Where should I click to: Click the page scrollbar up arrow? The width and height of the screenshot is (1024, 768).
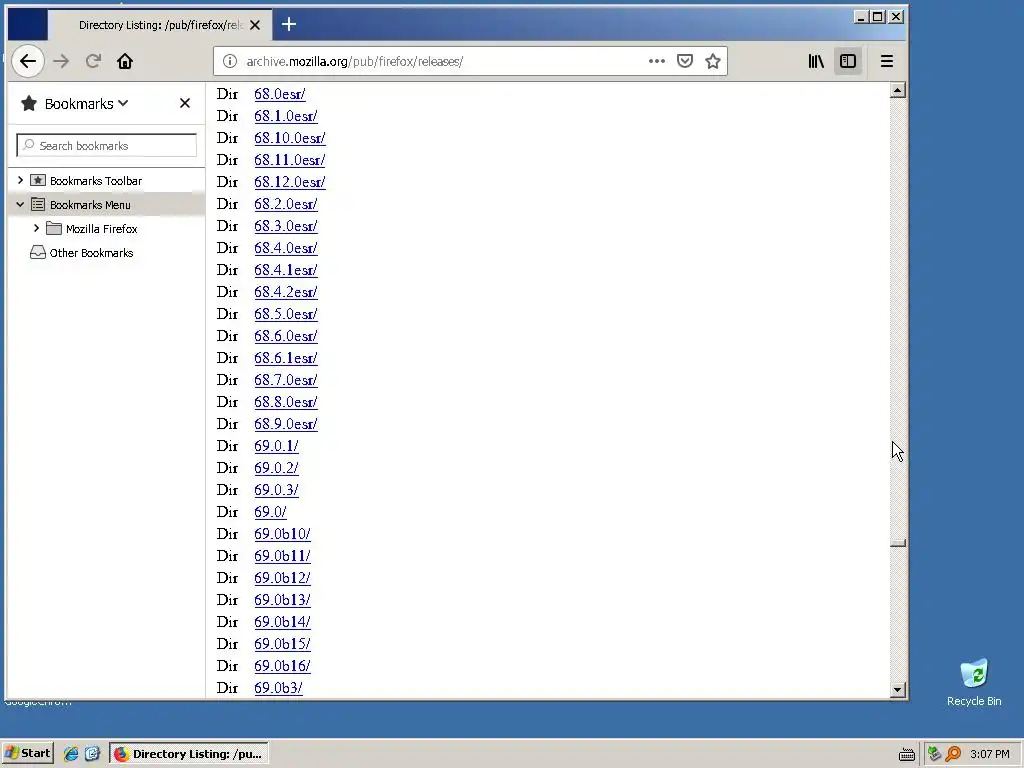coord(898,90)
